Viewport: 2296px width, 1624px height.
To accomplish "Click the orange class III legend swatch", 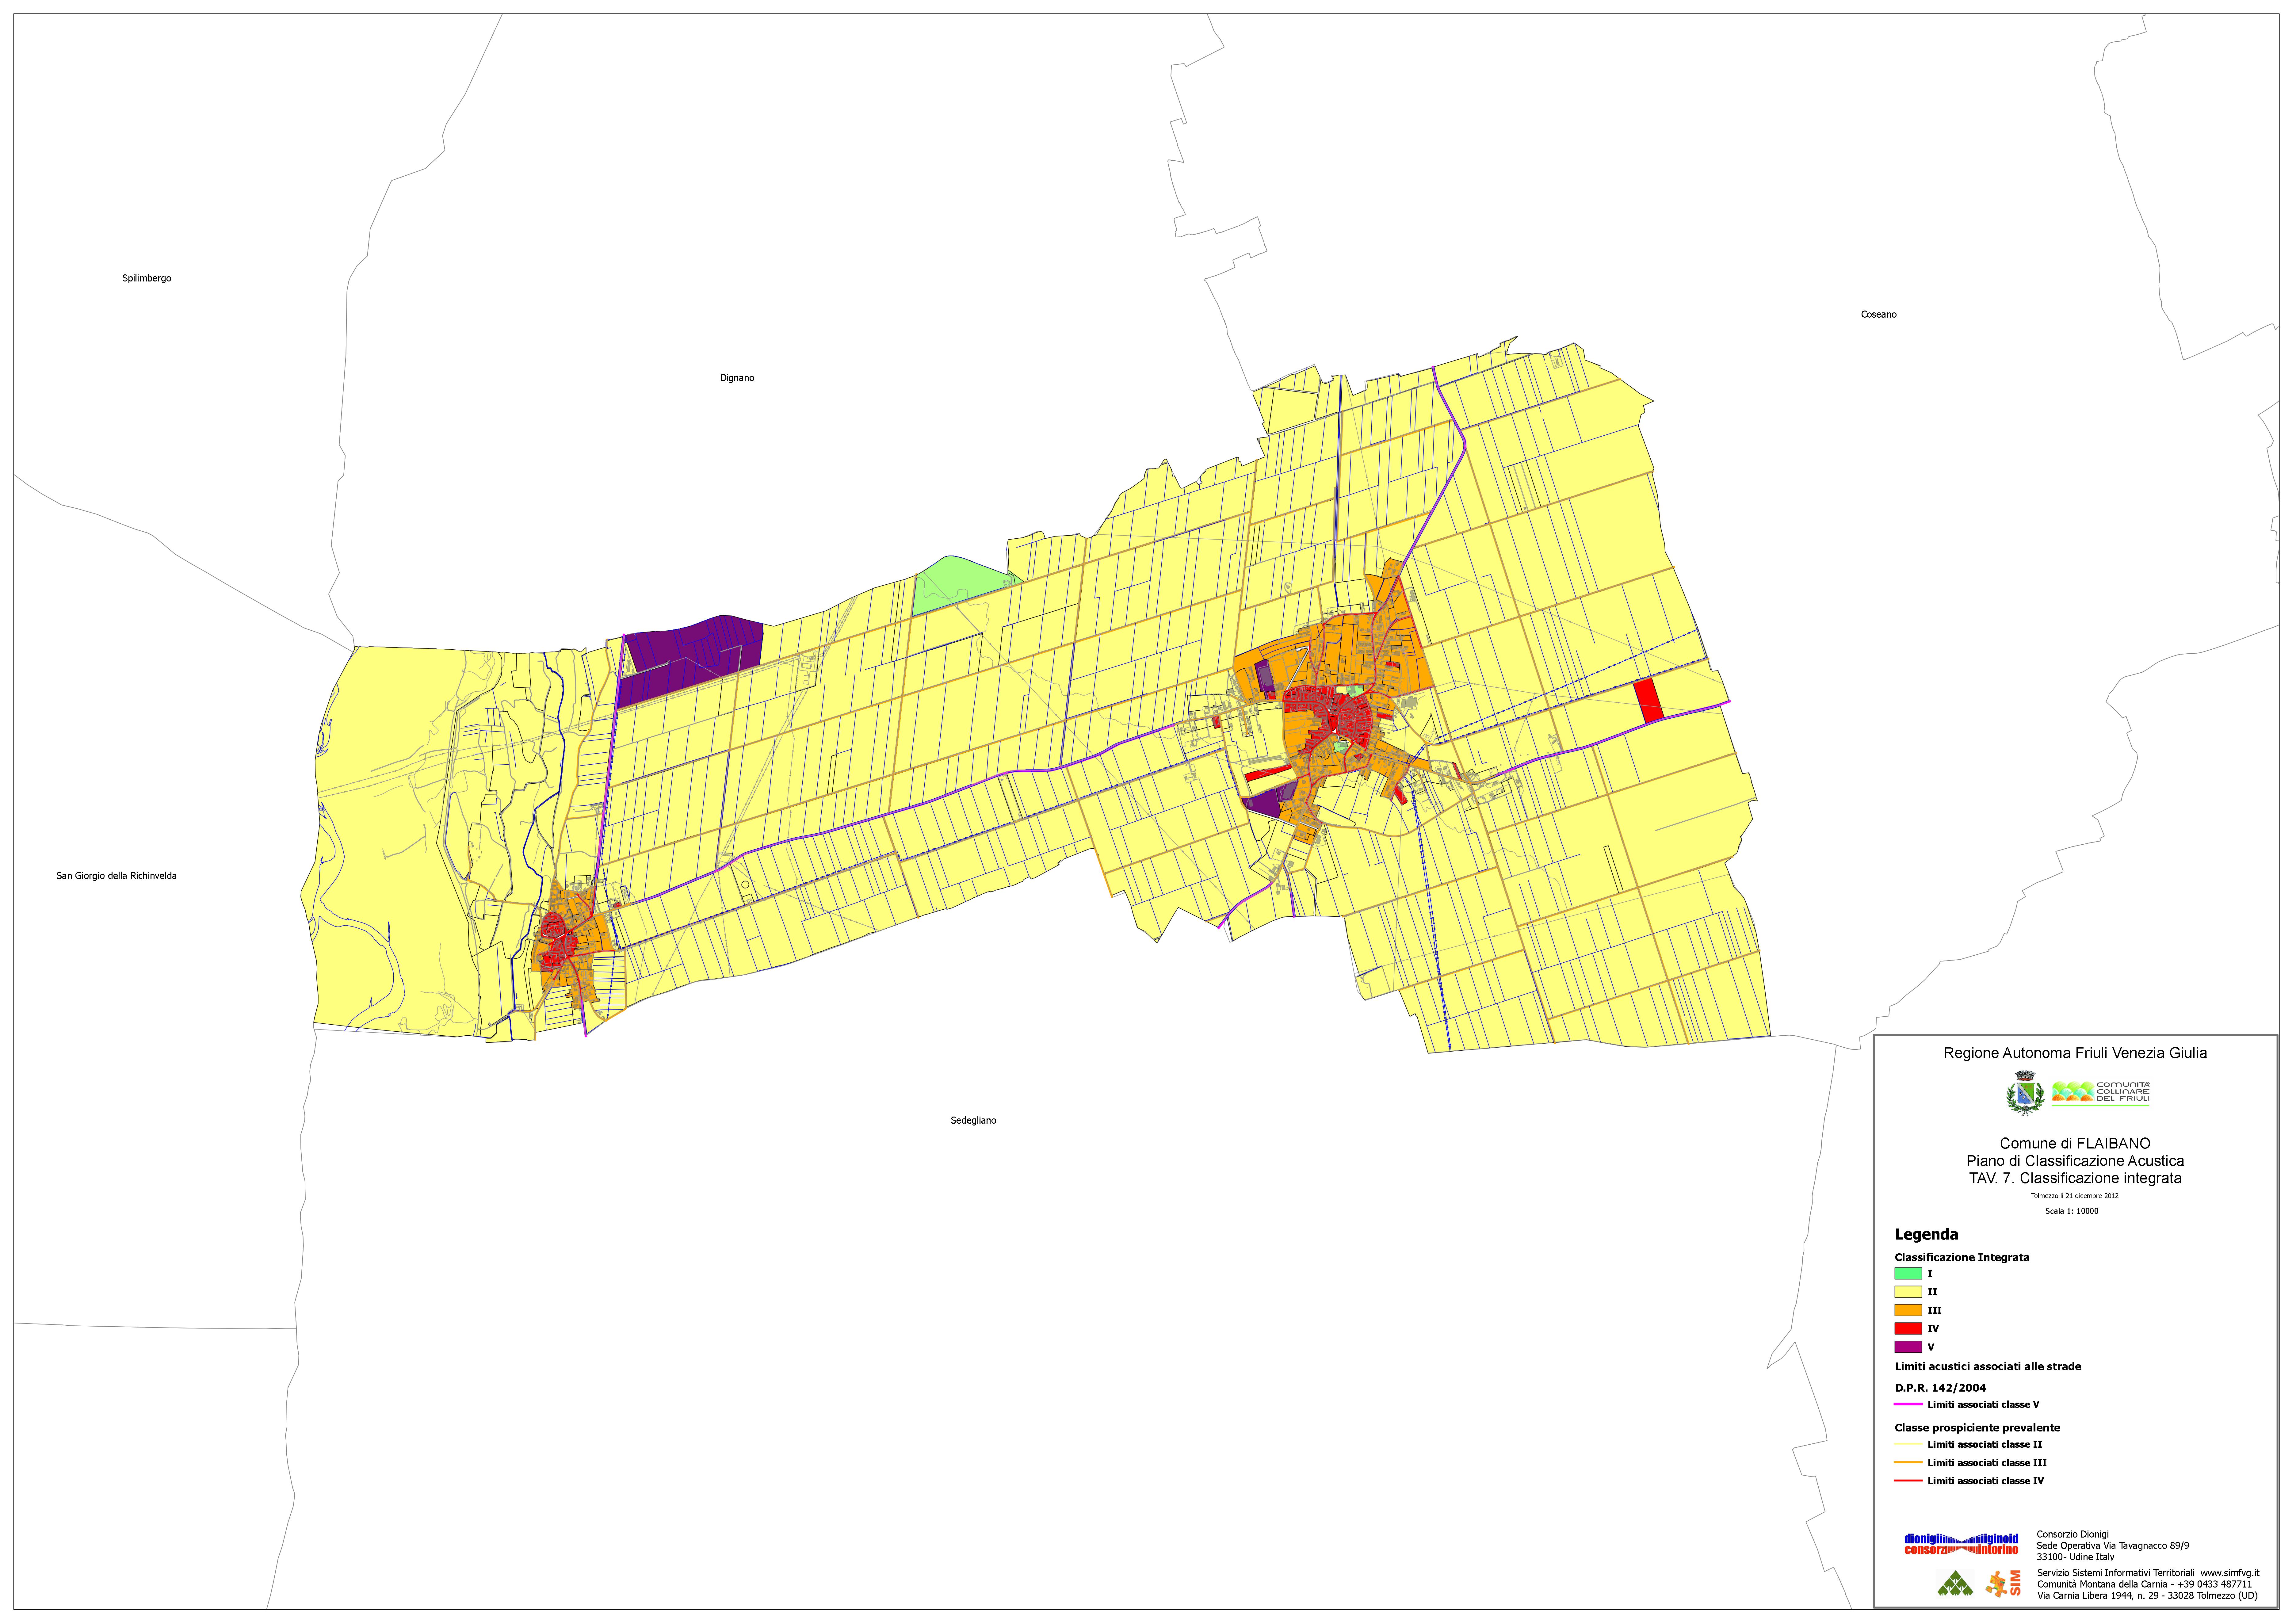I will pyautogui.click(x=1908, y=1310).
